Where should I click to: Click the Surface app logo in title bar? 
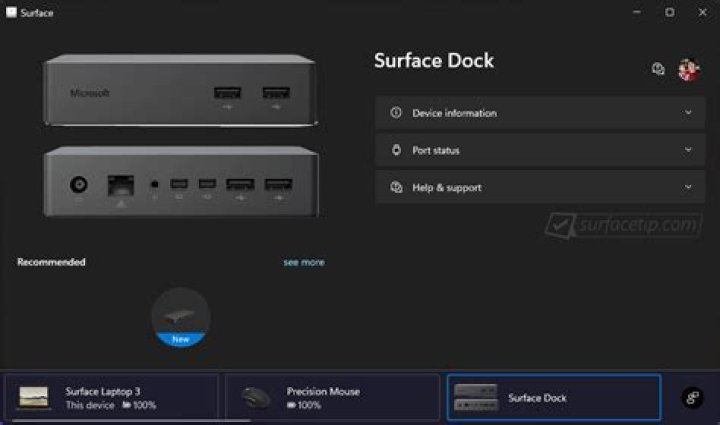tap(11, 13)
